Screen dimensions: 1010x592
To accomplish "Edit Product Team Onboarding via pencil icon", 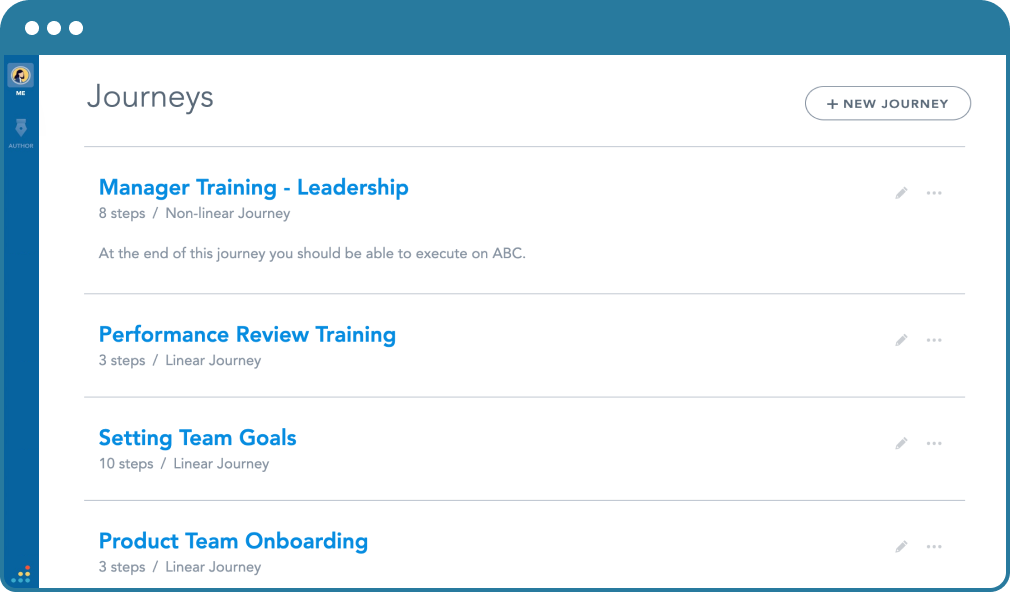I will (901, 546).
